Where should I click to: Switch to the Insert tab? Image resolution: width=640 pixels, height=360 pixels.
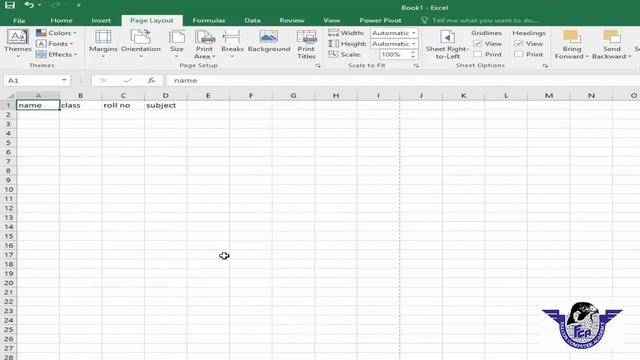(101, 20)
